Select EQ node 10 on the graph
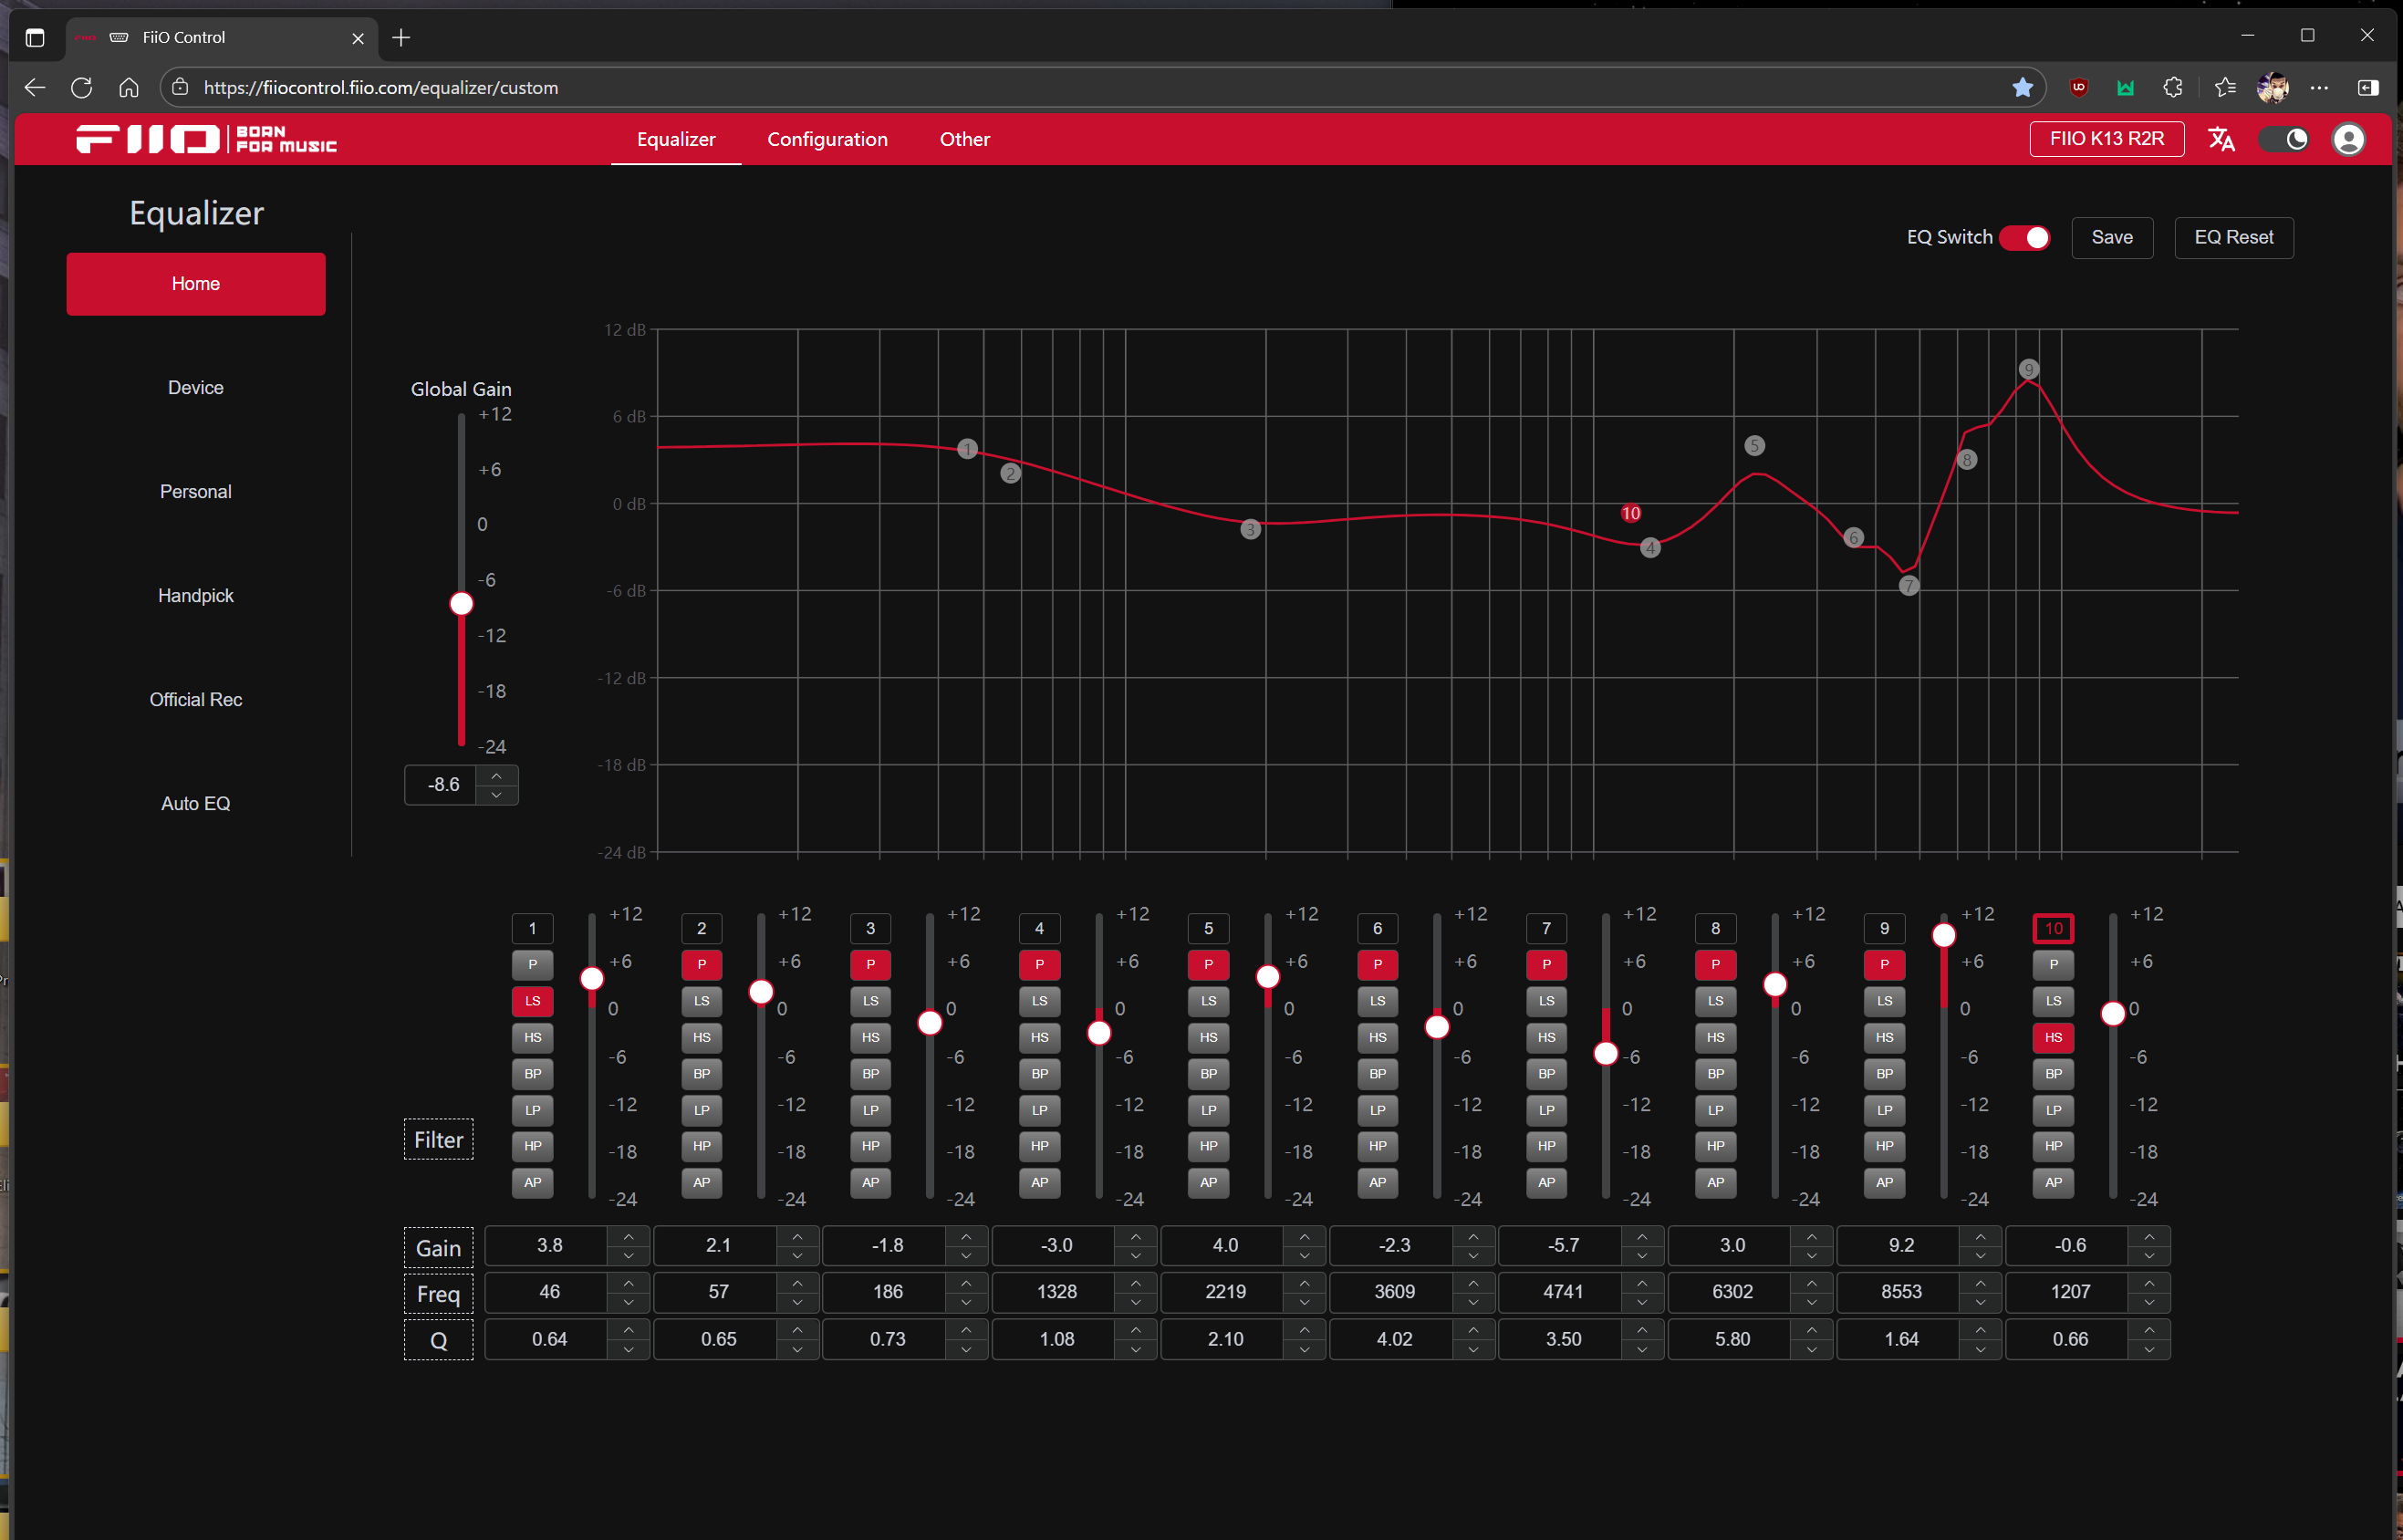This screenshot has width=2403, height=1540. [1630, 513]
